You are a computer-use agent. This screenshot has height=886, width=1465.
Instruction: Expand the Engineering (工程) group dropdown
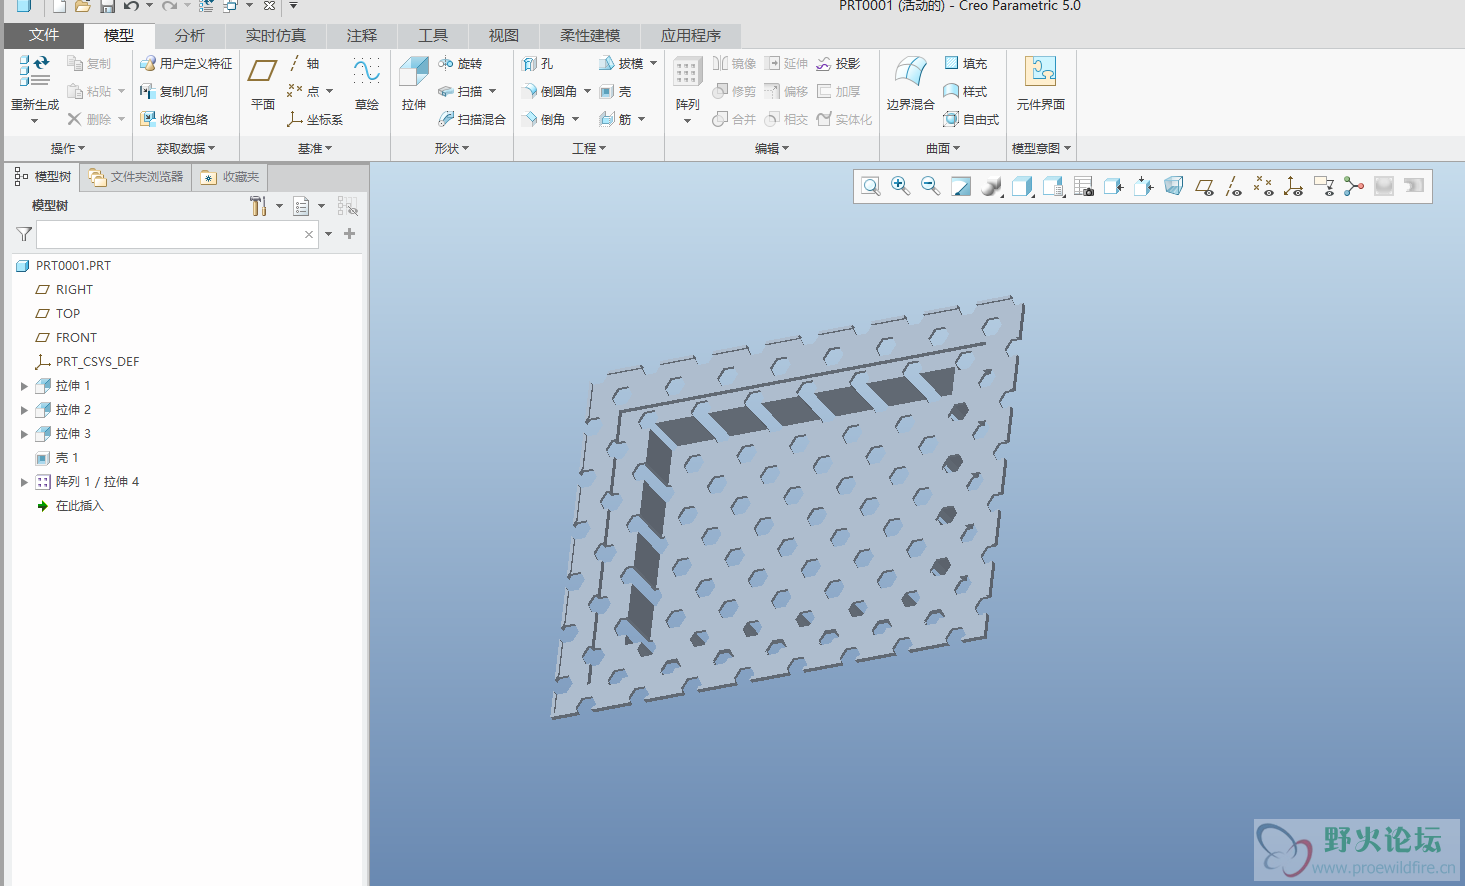(x=589, y=148)
